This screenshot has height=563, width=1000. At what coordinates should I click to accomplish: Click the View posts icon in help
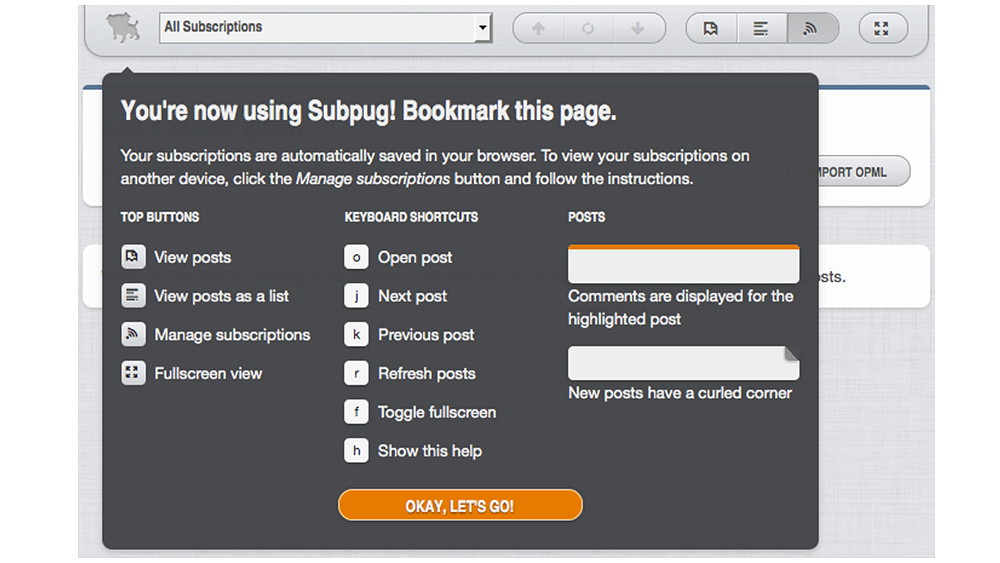pos(133,257)
